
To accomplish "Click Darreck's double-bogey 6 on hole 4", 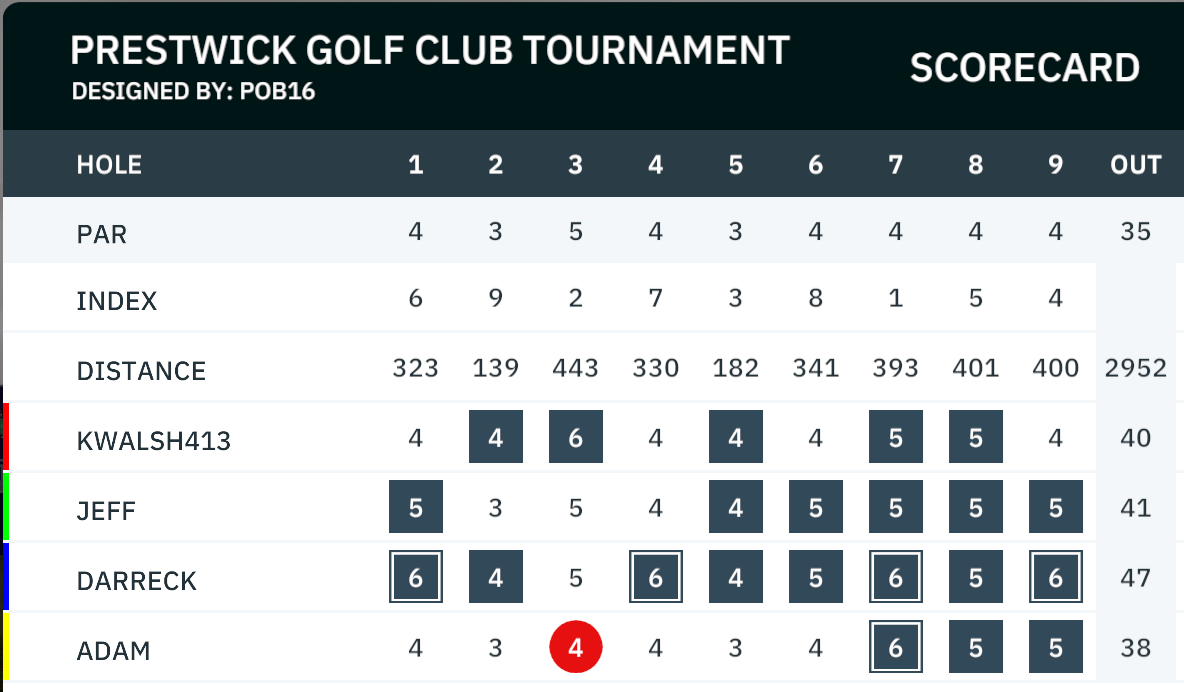I will 655,576.
